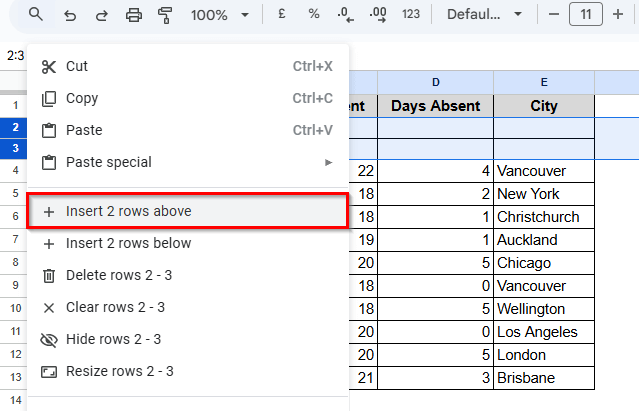Screen dimensions: 639x411
Task: Decrease decimal places
Action: coord(345,15)
